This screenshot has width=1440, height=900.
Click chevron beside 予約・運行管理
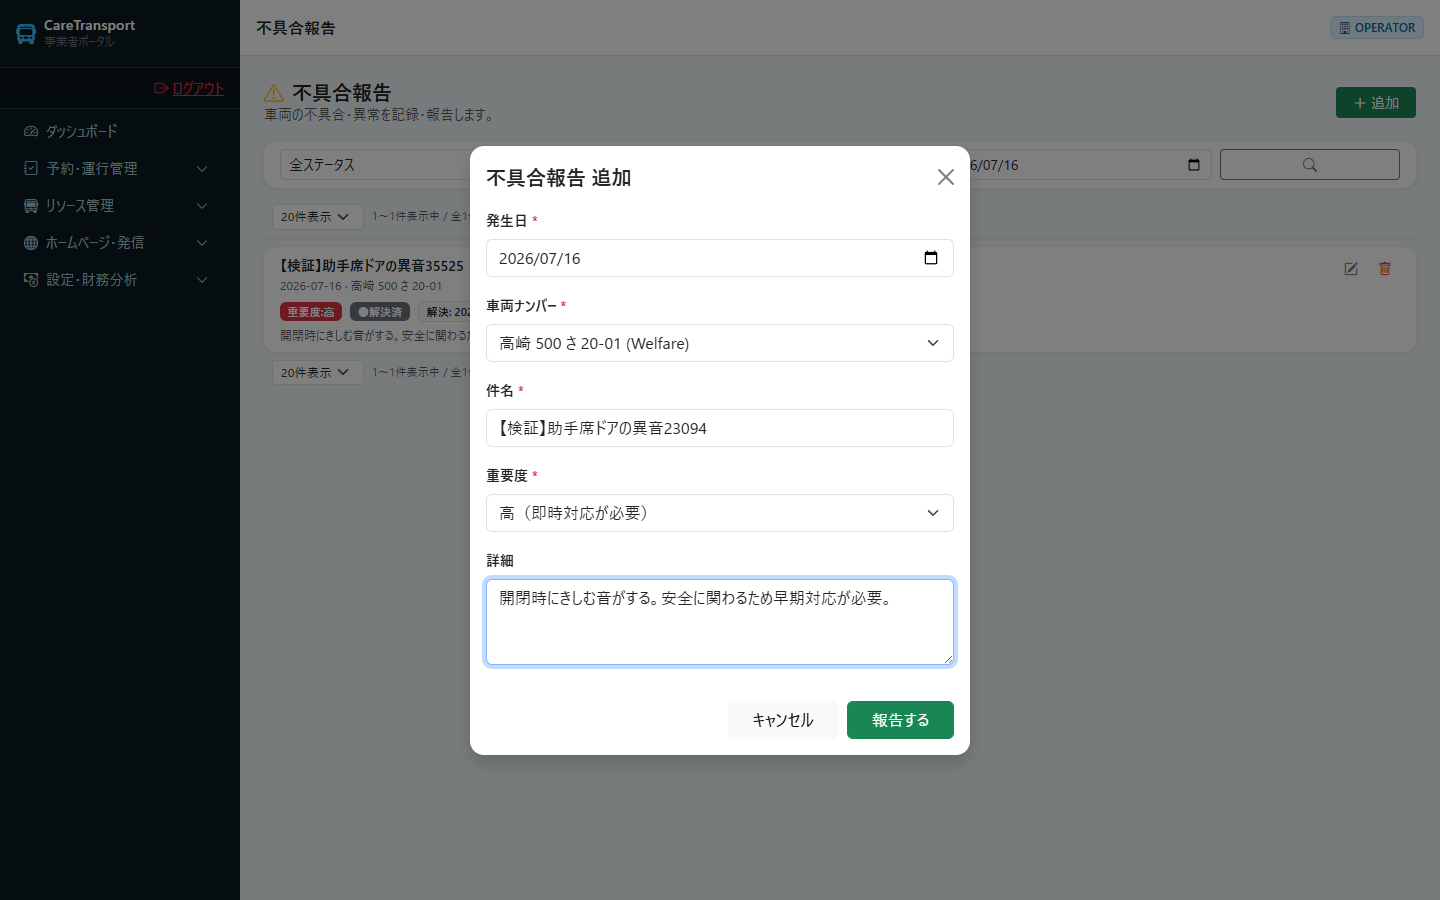(x=202, y=169)
